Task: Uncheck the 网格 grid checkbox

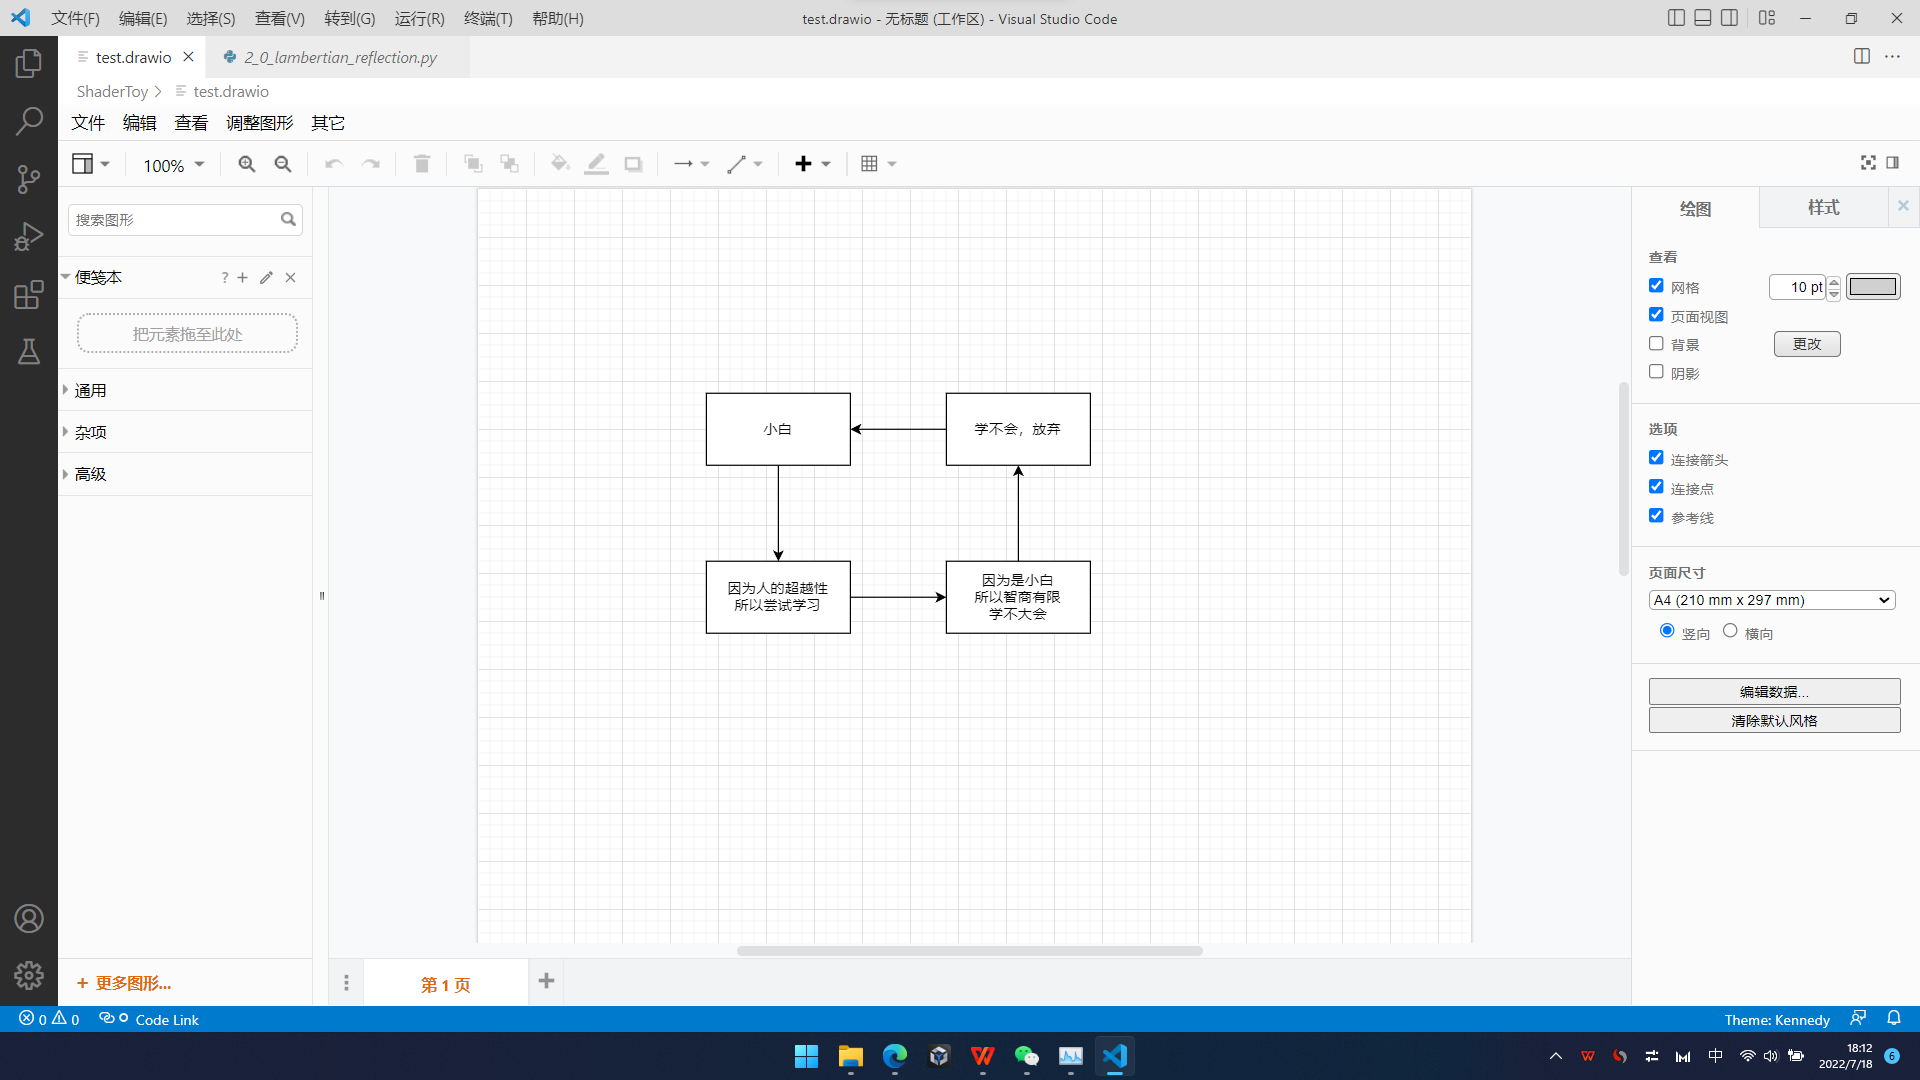Action: point(1656,286)
